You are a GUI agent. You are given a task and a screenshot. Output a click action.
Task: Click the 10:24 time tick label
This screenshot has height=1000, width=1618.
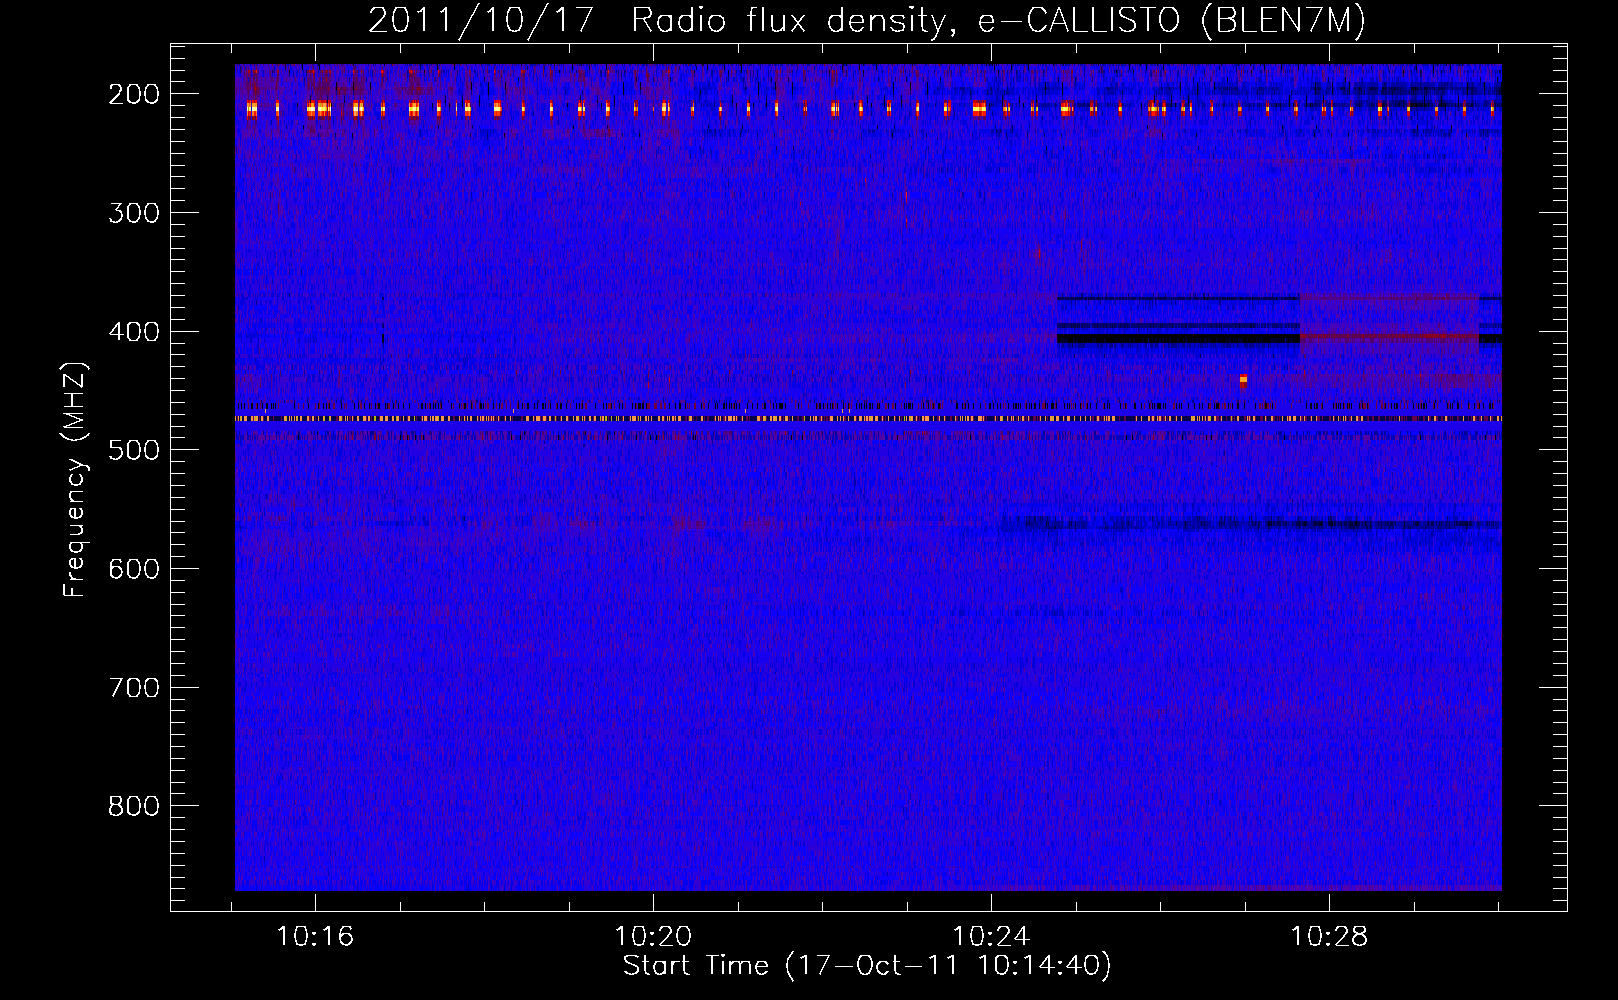[991, 937]
